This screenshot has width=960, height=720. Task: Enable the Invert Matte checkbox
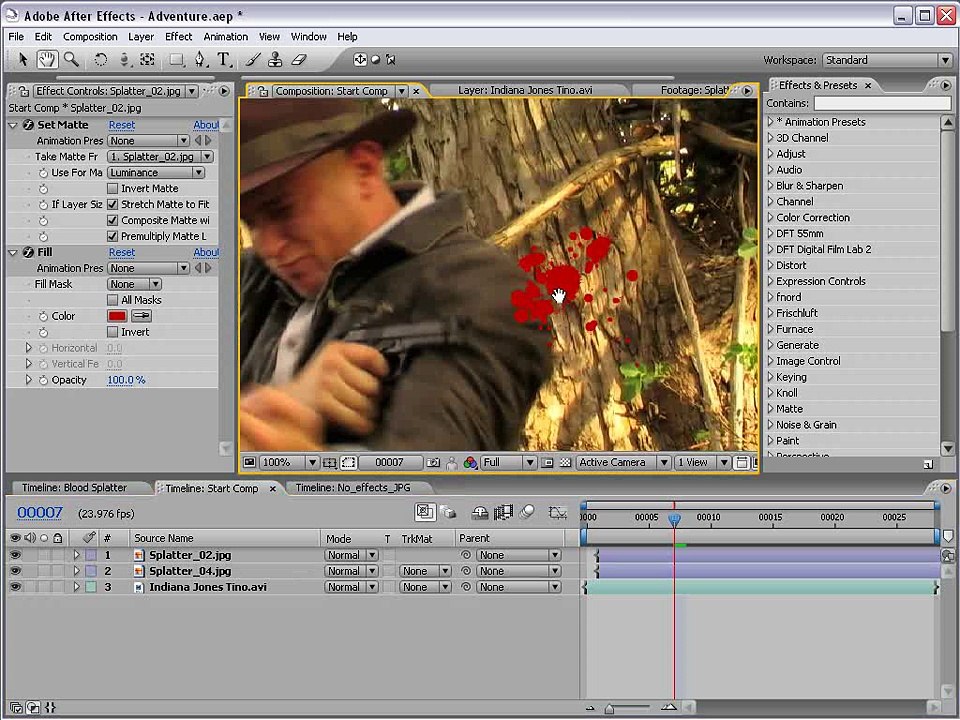tap(113, 189)
